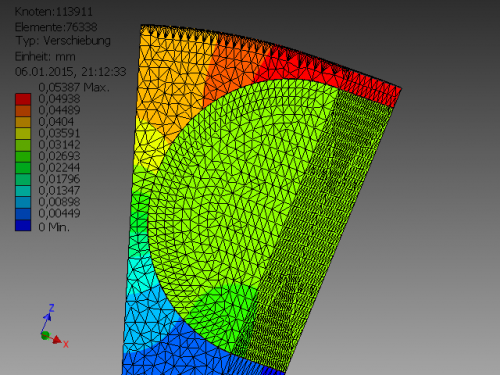Select the legend swatch next to 0,04489
Viewport: 500px width, 375px height.
(x=23, y=110)
